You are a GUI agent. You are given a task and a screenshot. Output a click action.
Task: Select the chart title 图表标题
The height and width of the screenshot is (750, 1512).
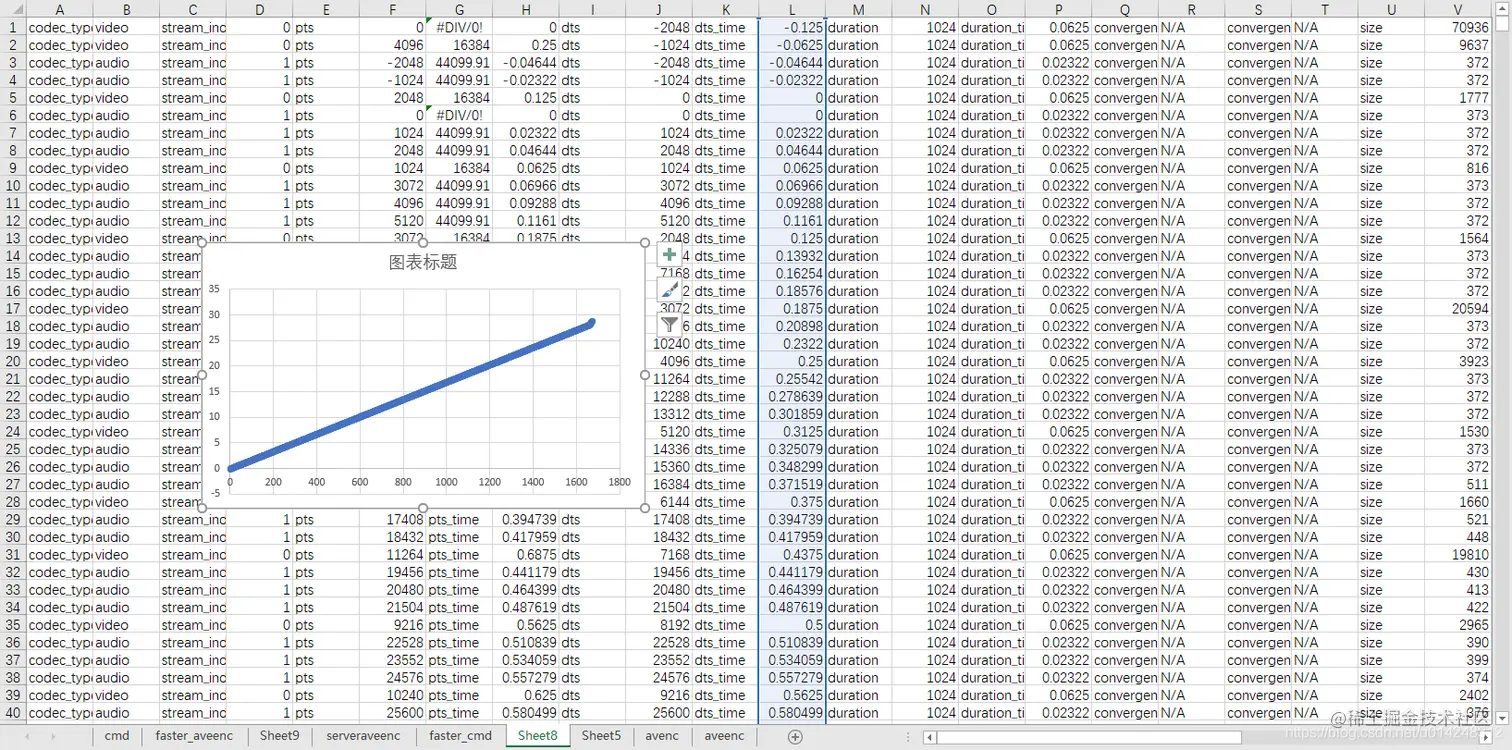click(423, 263)
